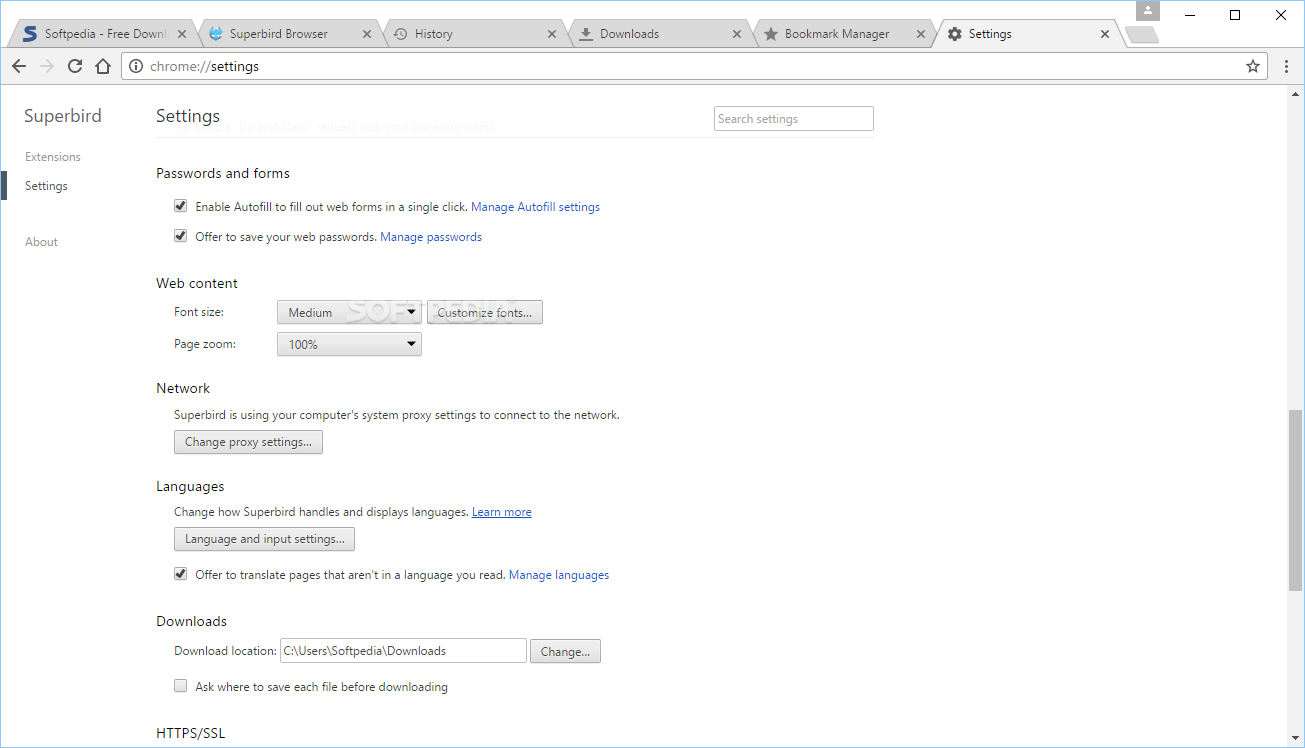Click the forward navigation arrow
Viewport: 1305px width, 748px height.
click(47, 66)
